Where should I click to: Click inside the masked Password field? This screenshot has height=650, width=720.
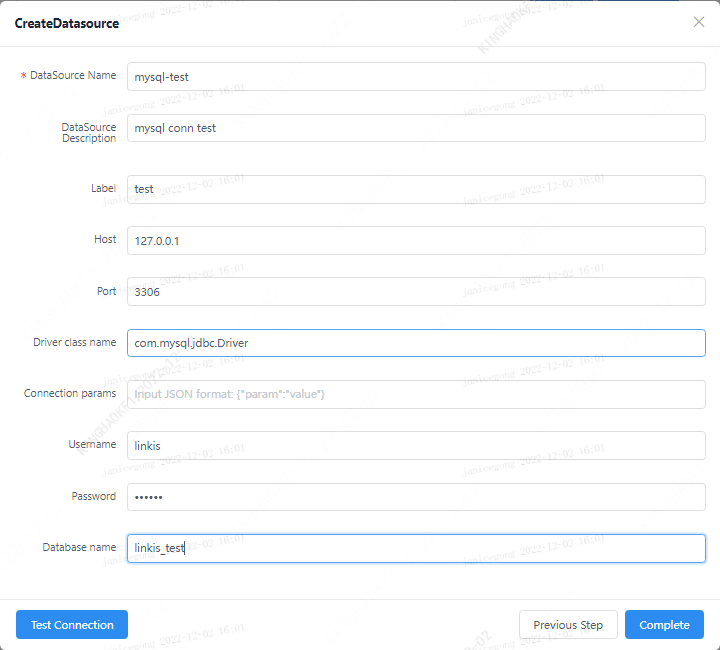[x=416, y=497]
